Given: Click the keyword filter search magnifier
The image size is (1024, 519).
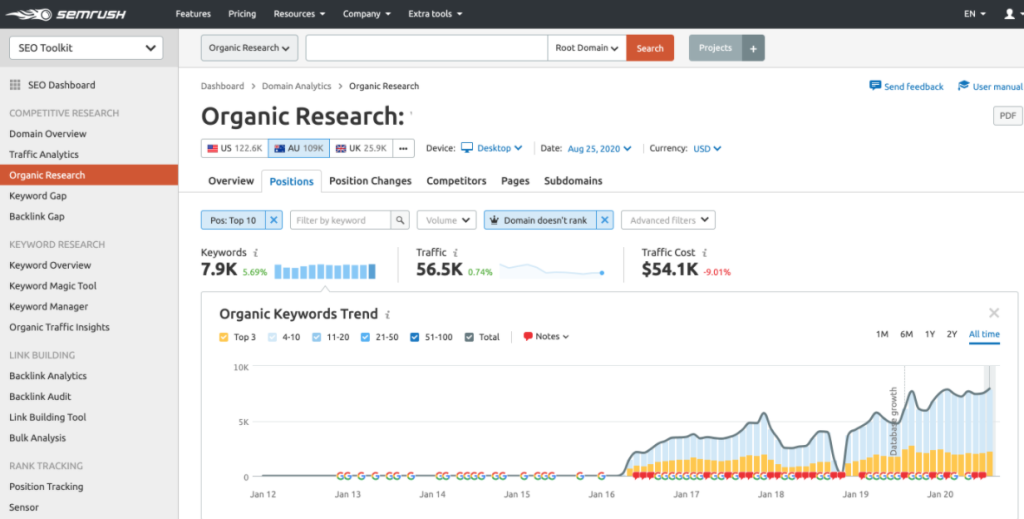Looking at the screenshot, I should tap(400, 221).
